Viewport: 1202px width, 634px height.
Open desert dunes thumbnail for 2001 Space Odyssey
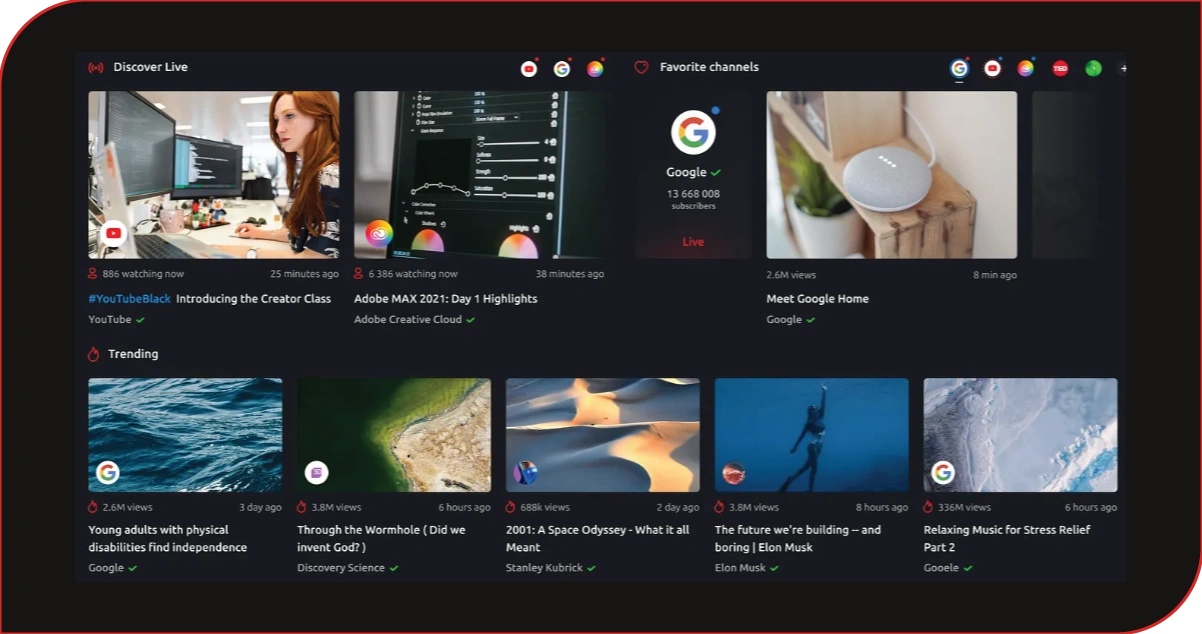click(602, 435)
